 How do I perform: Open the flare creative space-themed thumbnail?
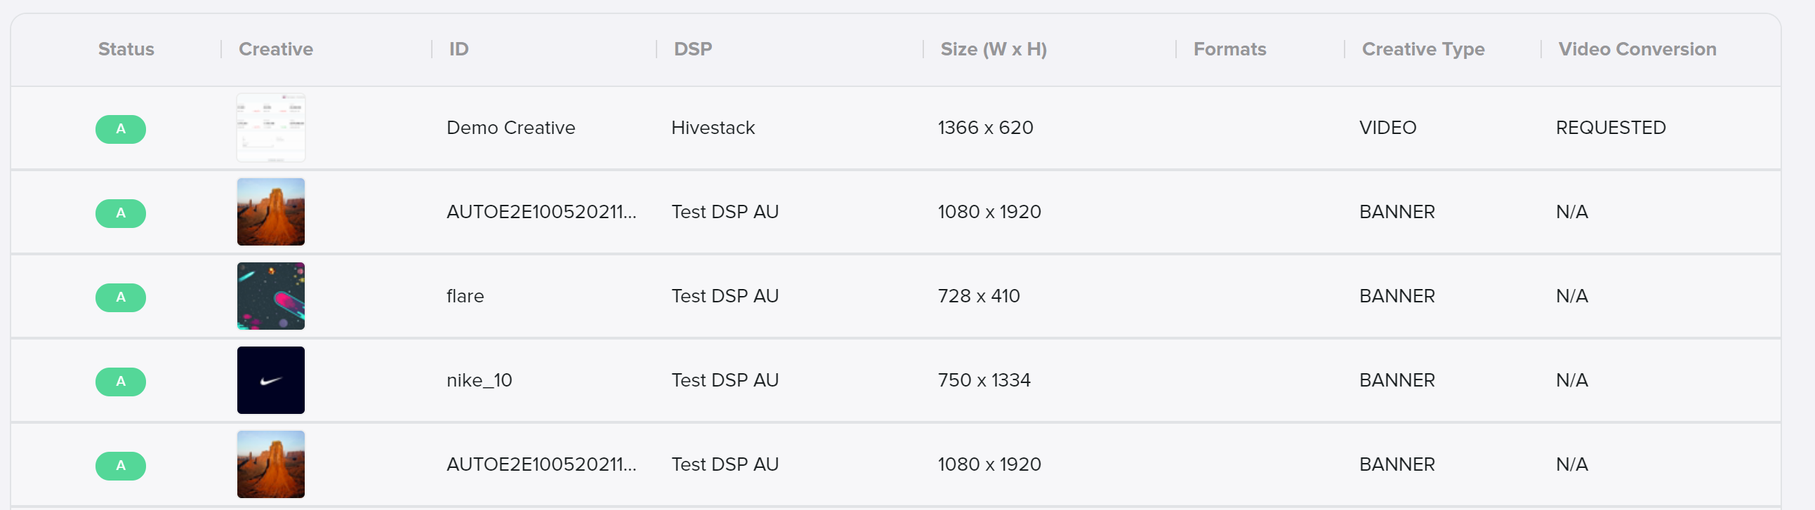tap(271, 296)
